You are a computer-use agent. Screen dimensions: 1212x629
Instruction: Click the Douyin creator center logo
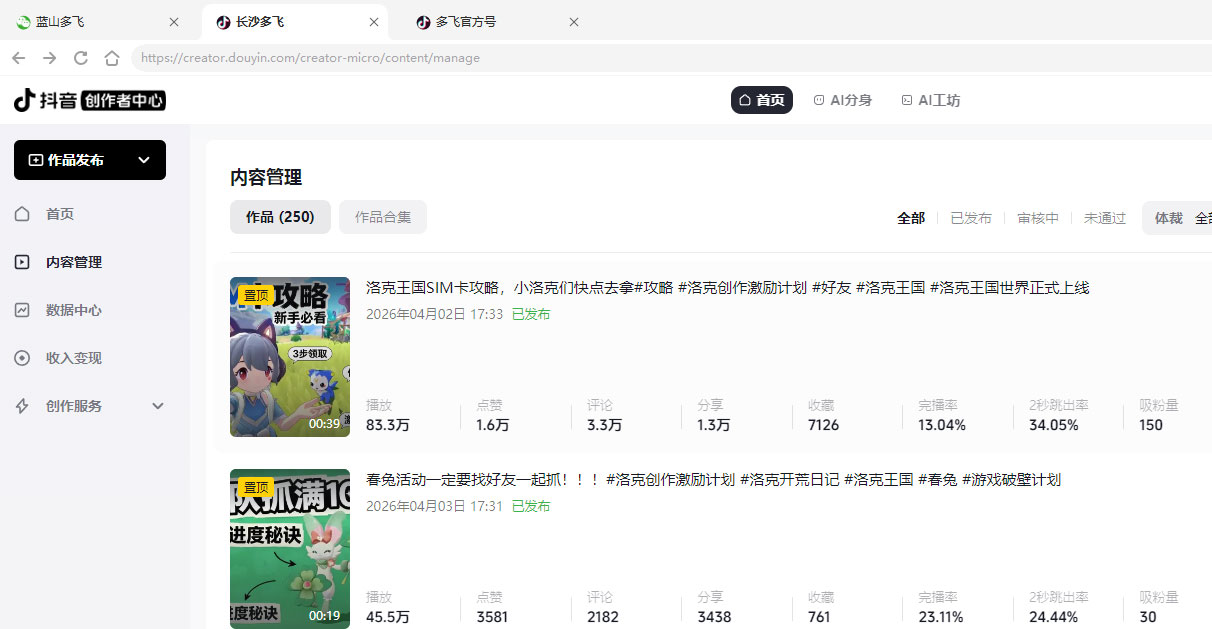pyautogui.click(x=90, y=100)
